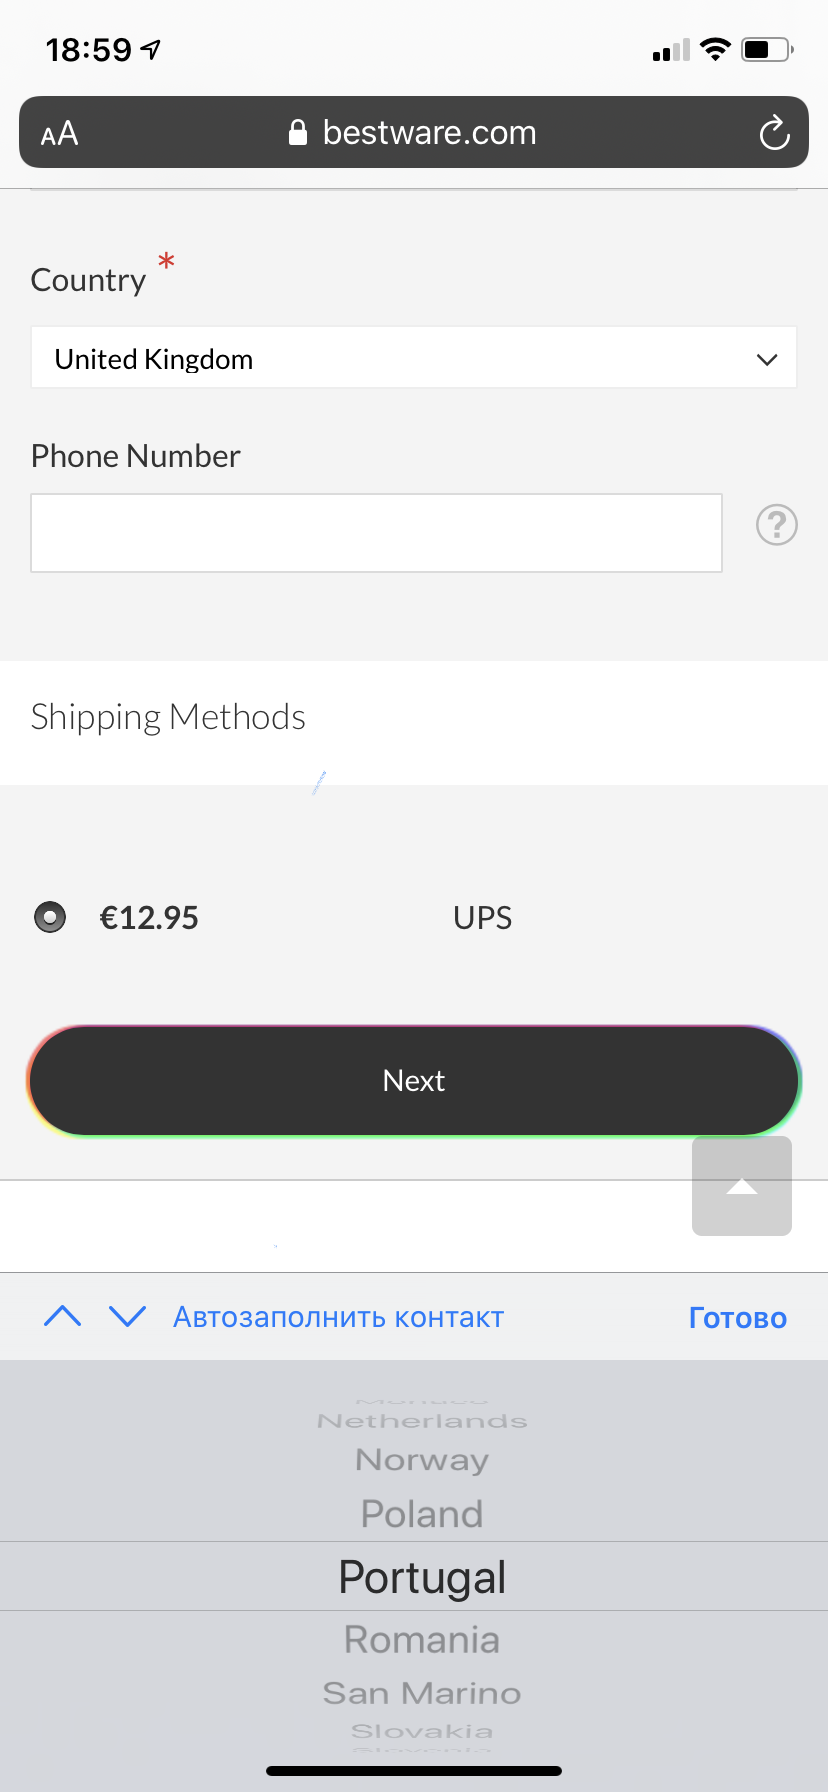The width and height of the screenshot is (828, 1792).
Task: Pick Romania from the picker wheel
Action: 422,1640
